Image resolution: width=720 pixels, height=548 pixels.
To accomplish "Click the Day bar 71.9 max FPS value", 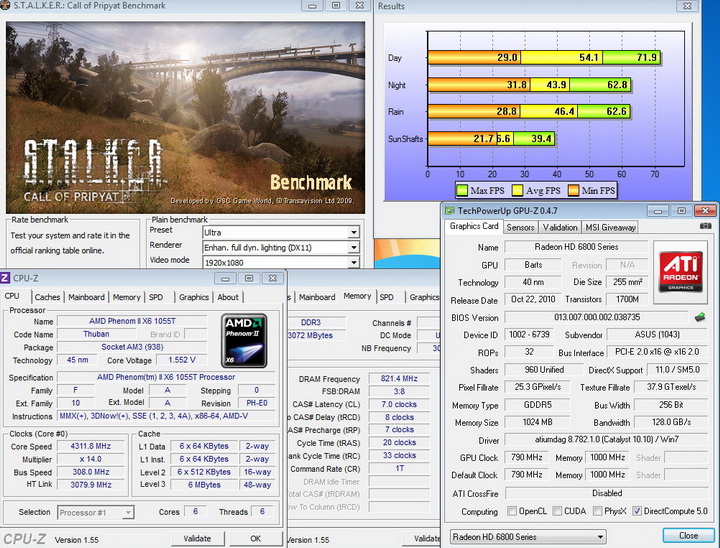I will [x=647, y=57].
